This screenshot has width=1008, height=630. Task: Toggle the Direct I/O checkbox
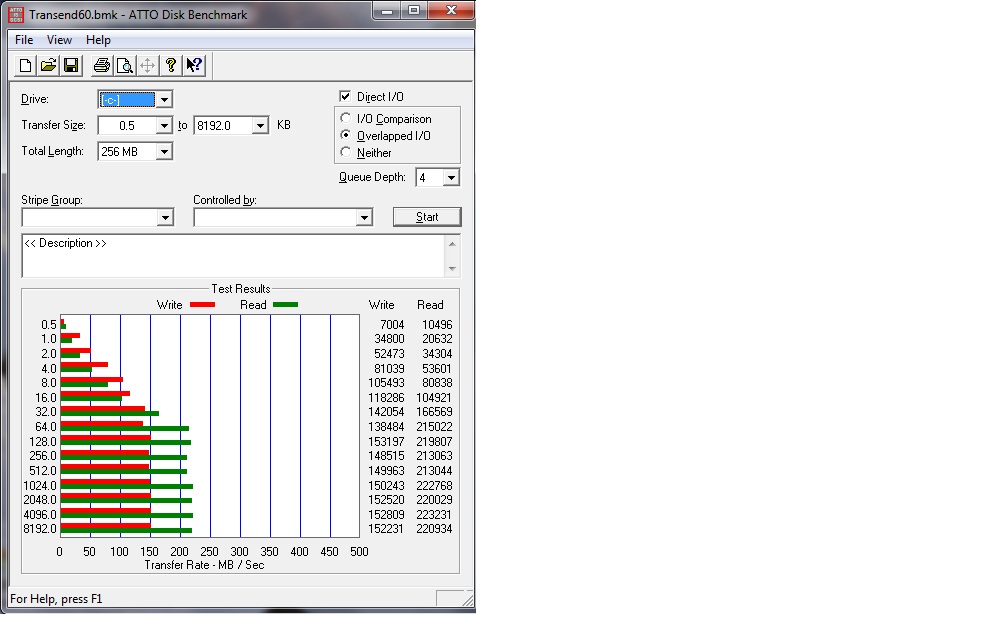click(345, 96)
